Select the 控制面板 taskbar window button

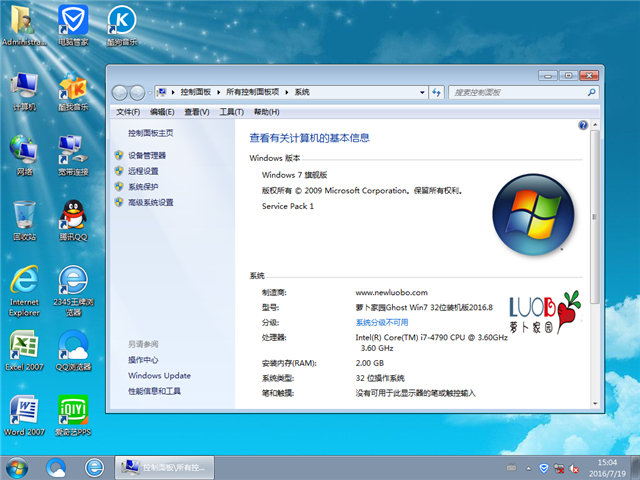pos(164,468)
